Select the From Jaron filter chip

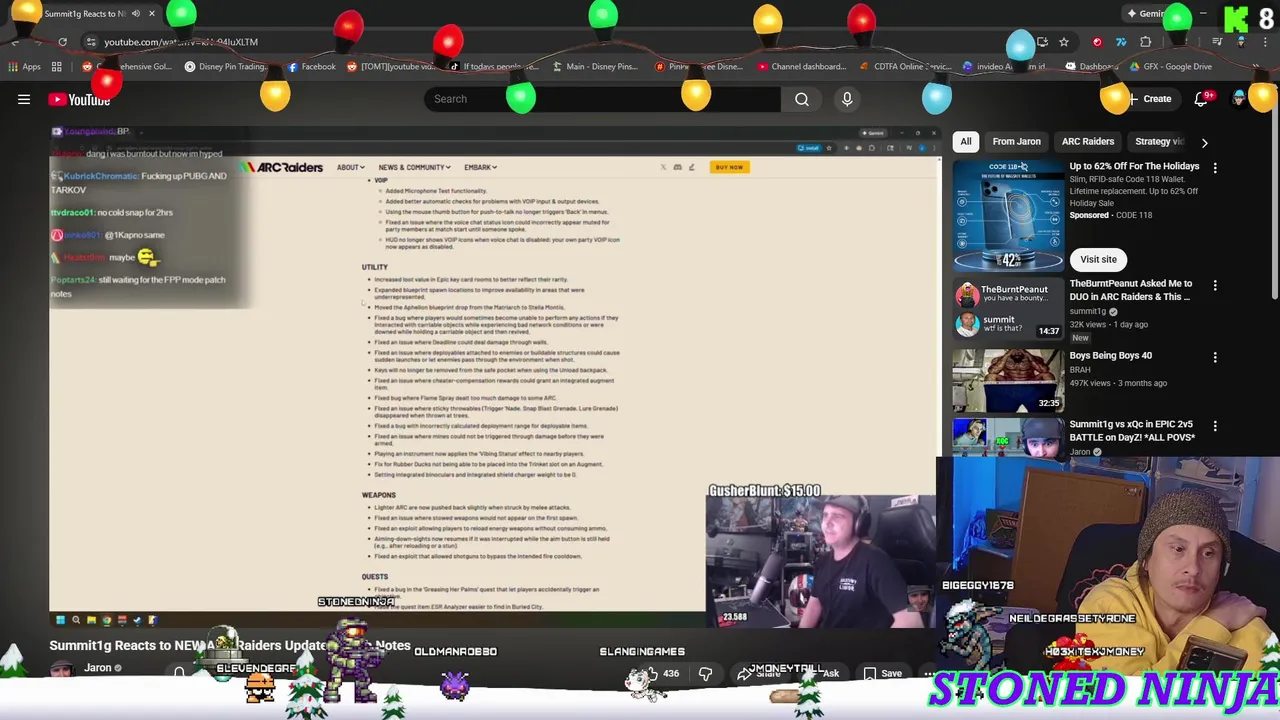pyautogui.click(x=1016, y=142)
